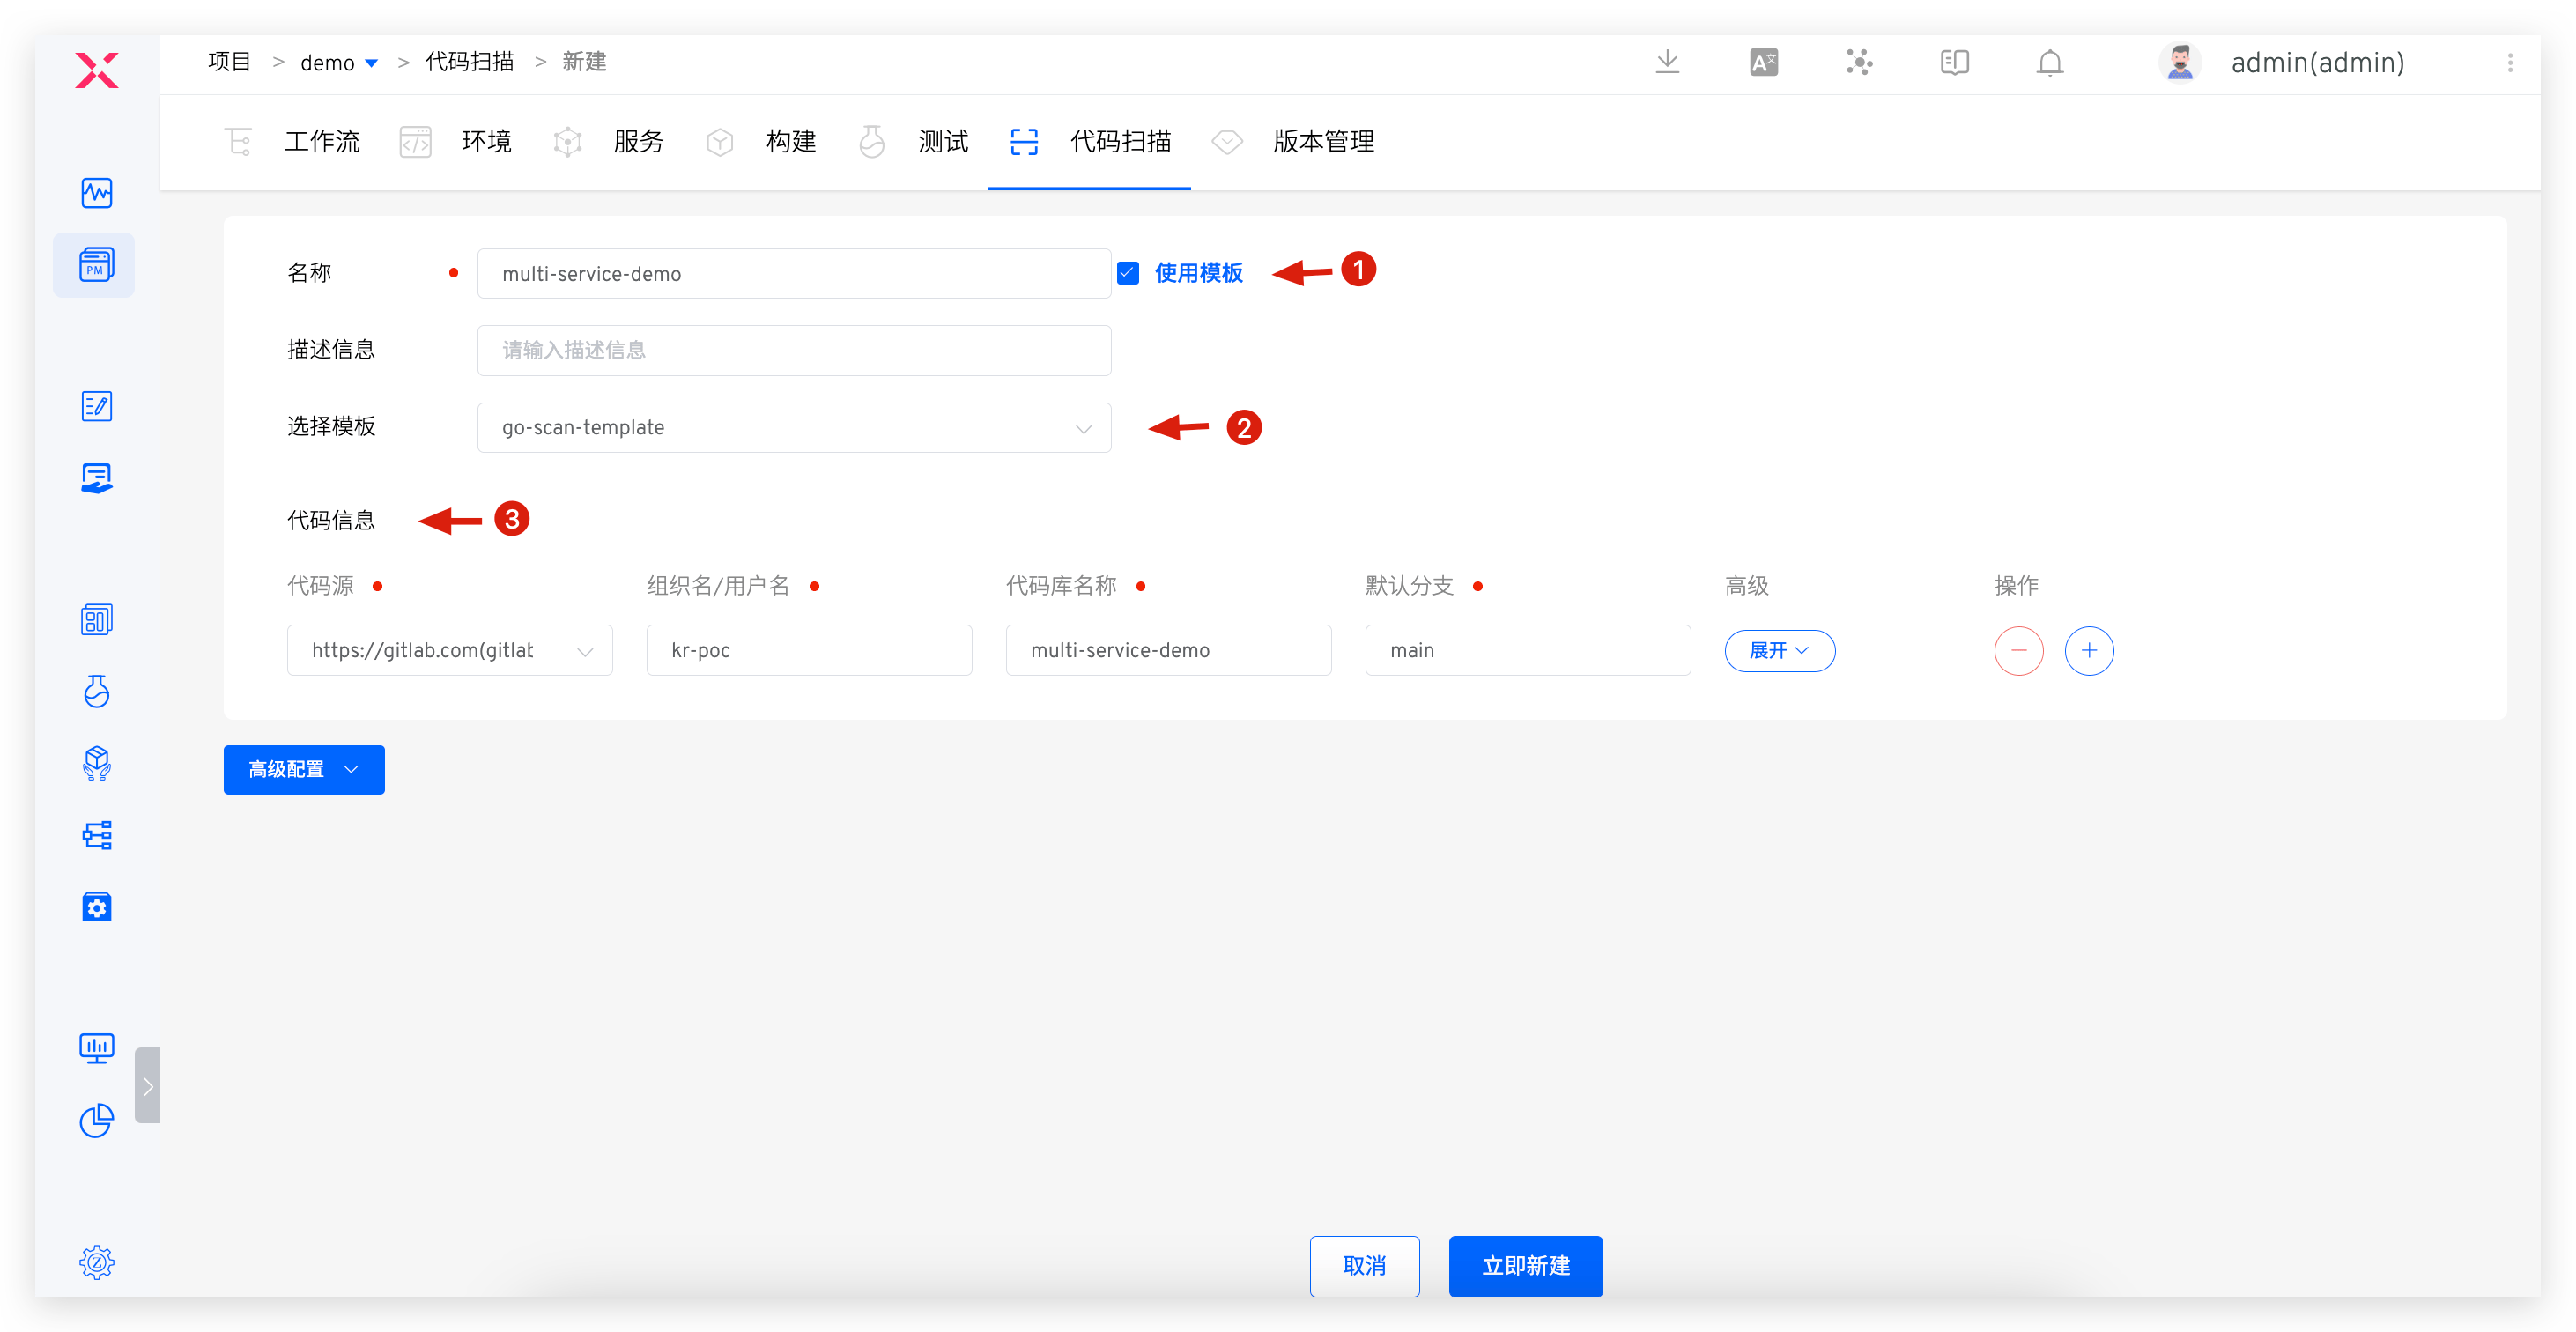Uncheck the 使用模板 checkbox
This screenshot has height=1332, width=2576.
1127,273
